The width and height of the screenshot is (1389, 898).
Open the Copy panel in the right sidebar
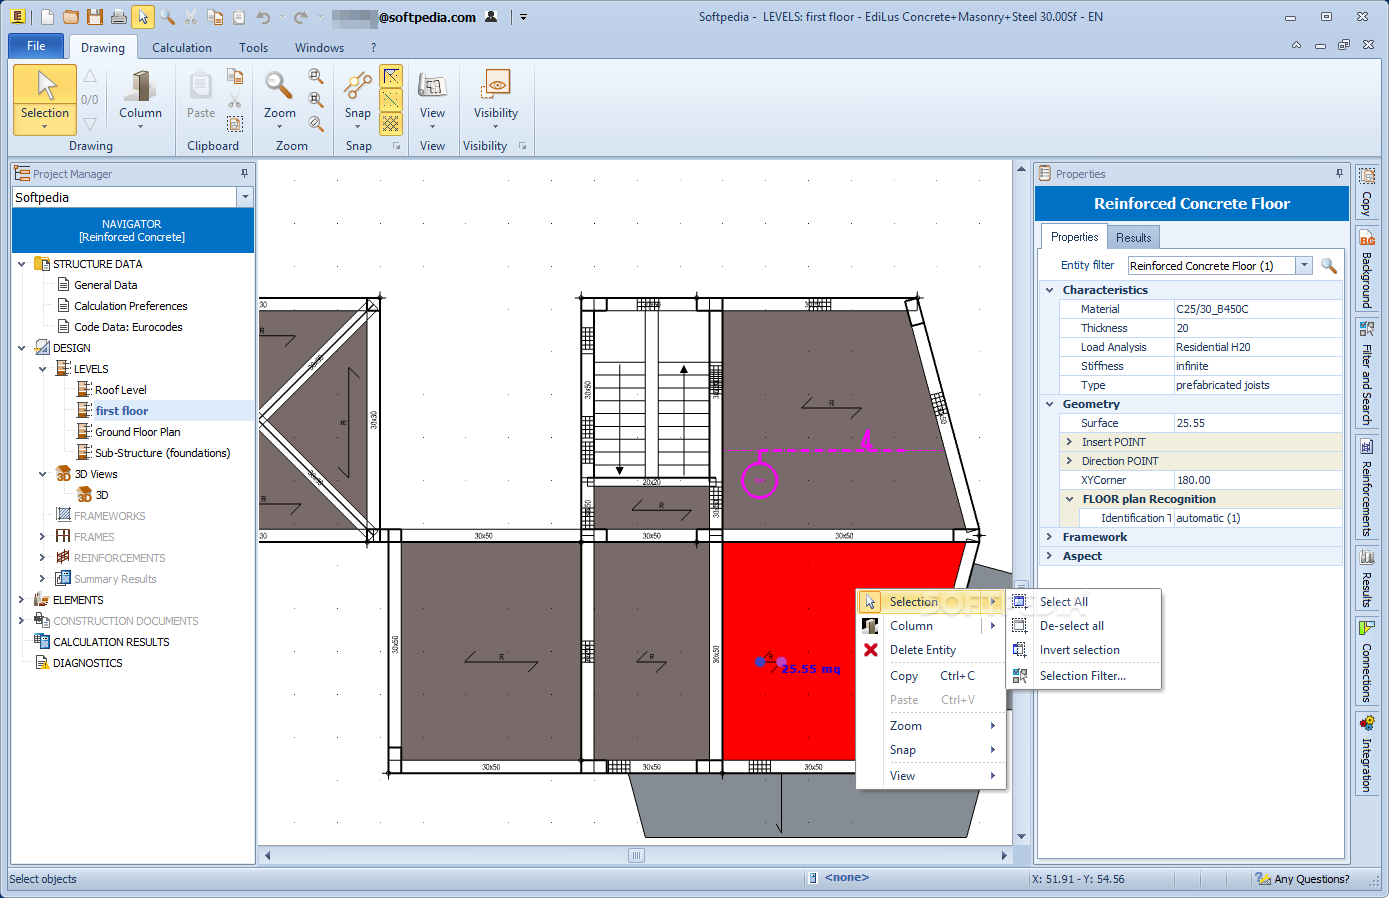(1366, 192)
